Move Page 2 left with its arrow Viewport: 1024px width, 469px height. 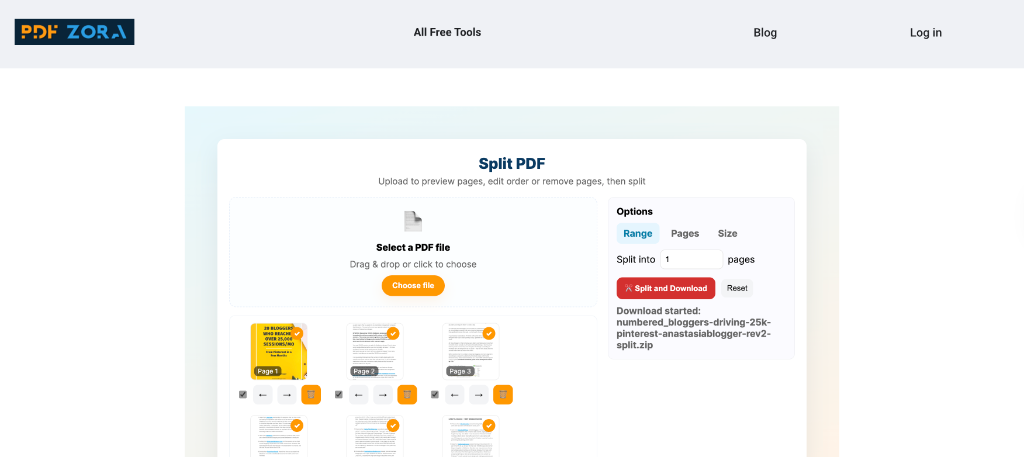(x=359, y=395)
